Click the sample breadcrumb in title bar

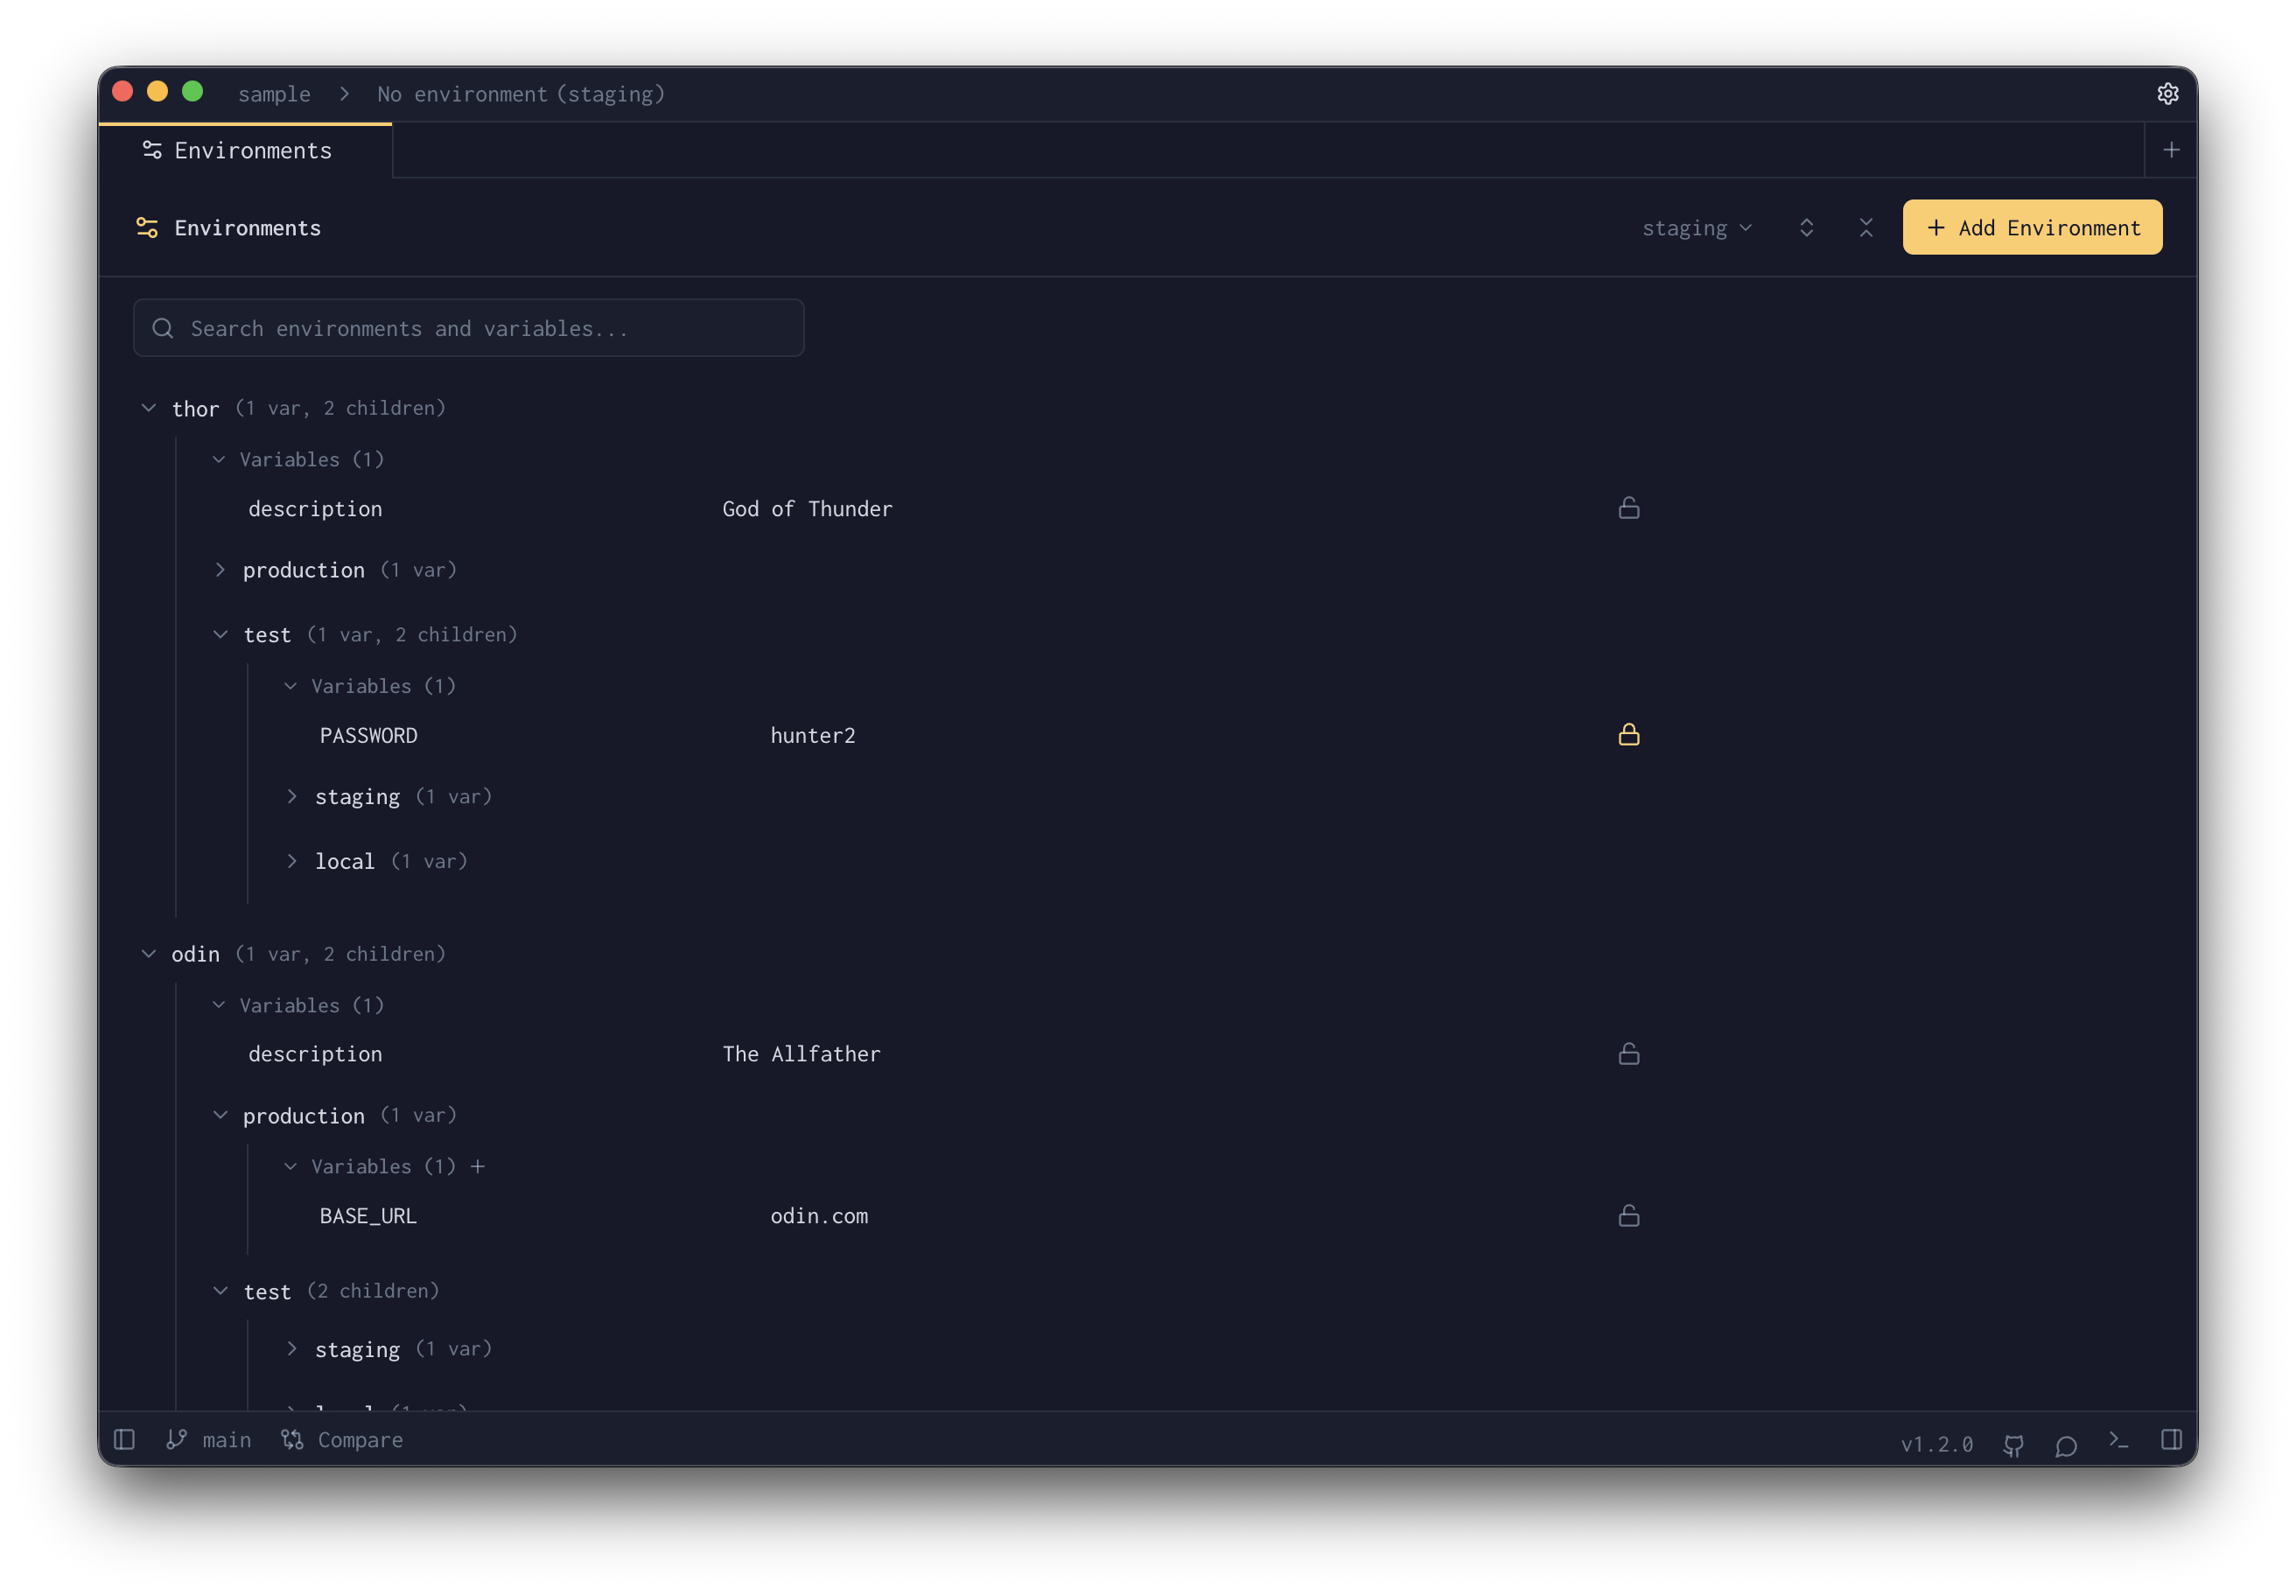(273, 93)
